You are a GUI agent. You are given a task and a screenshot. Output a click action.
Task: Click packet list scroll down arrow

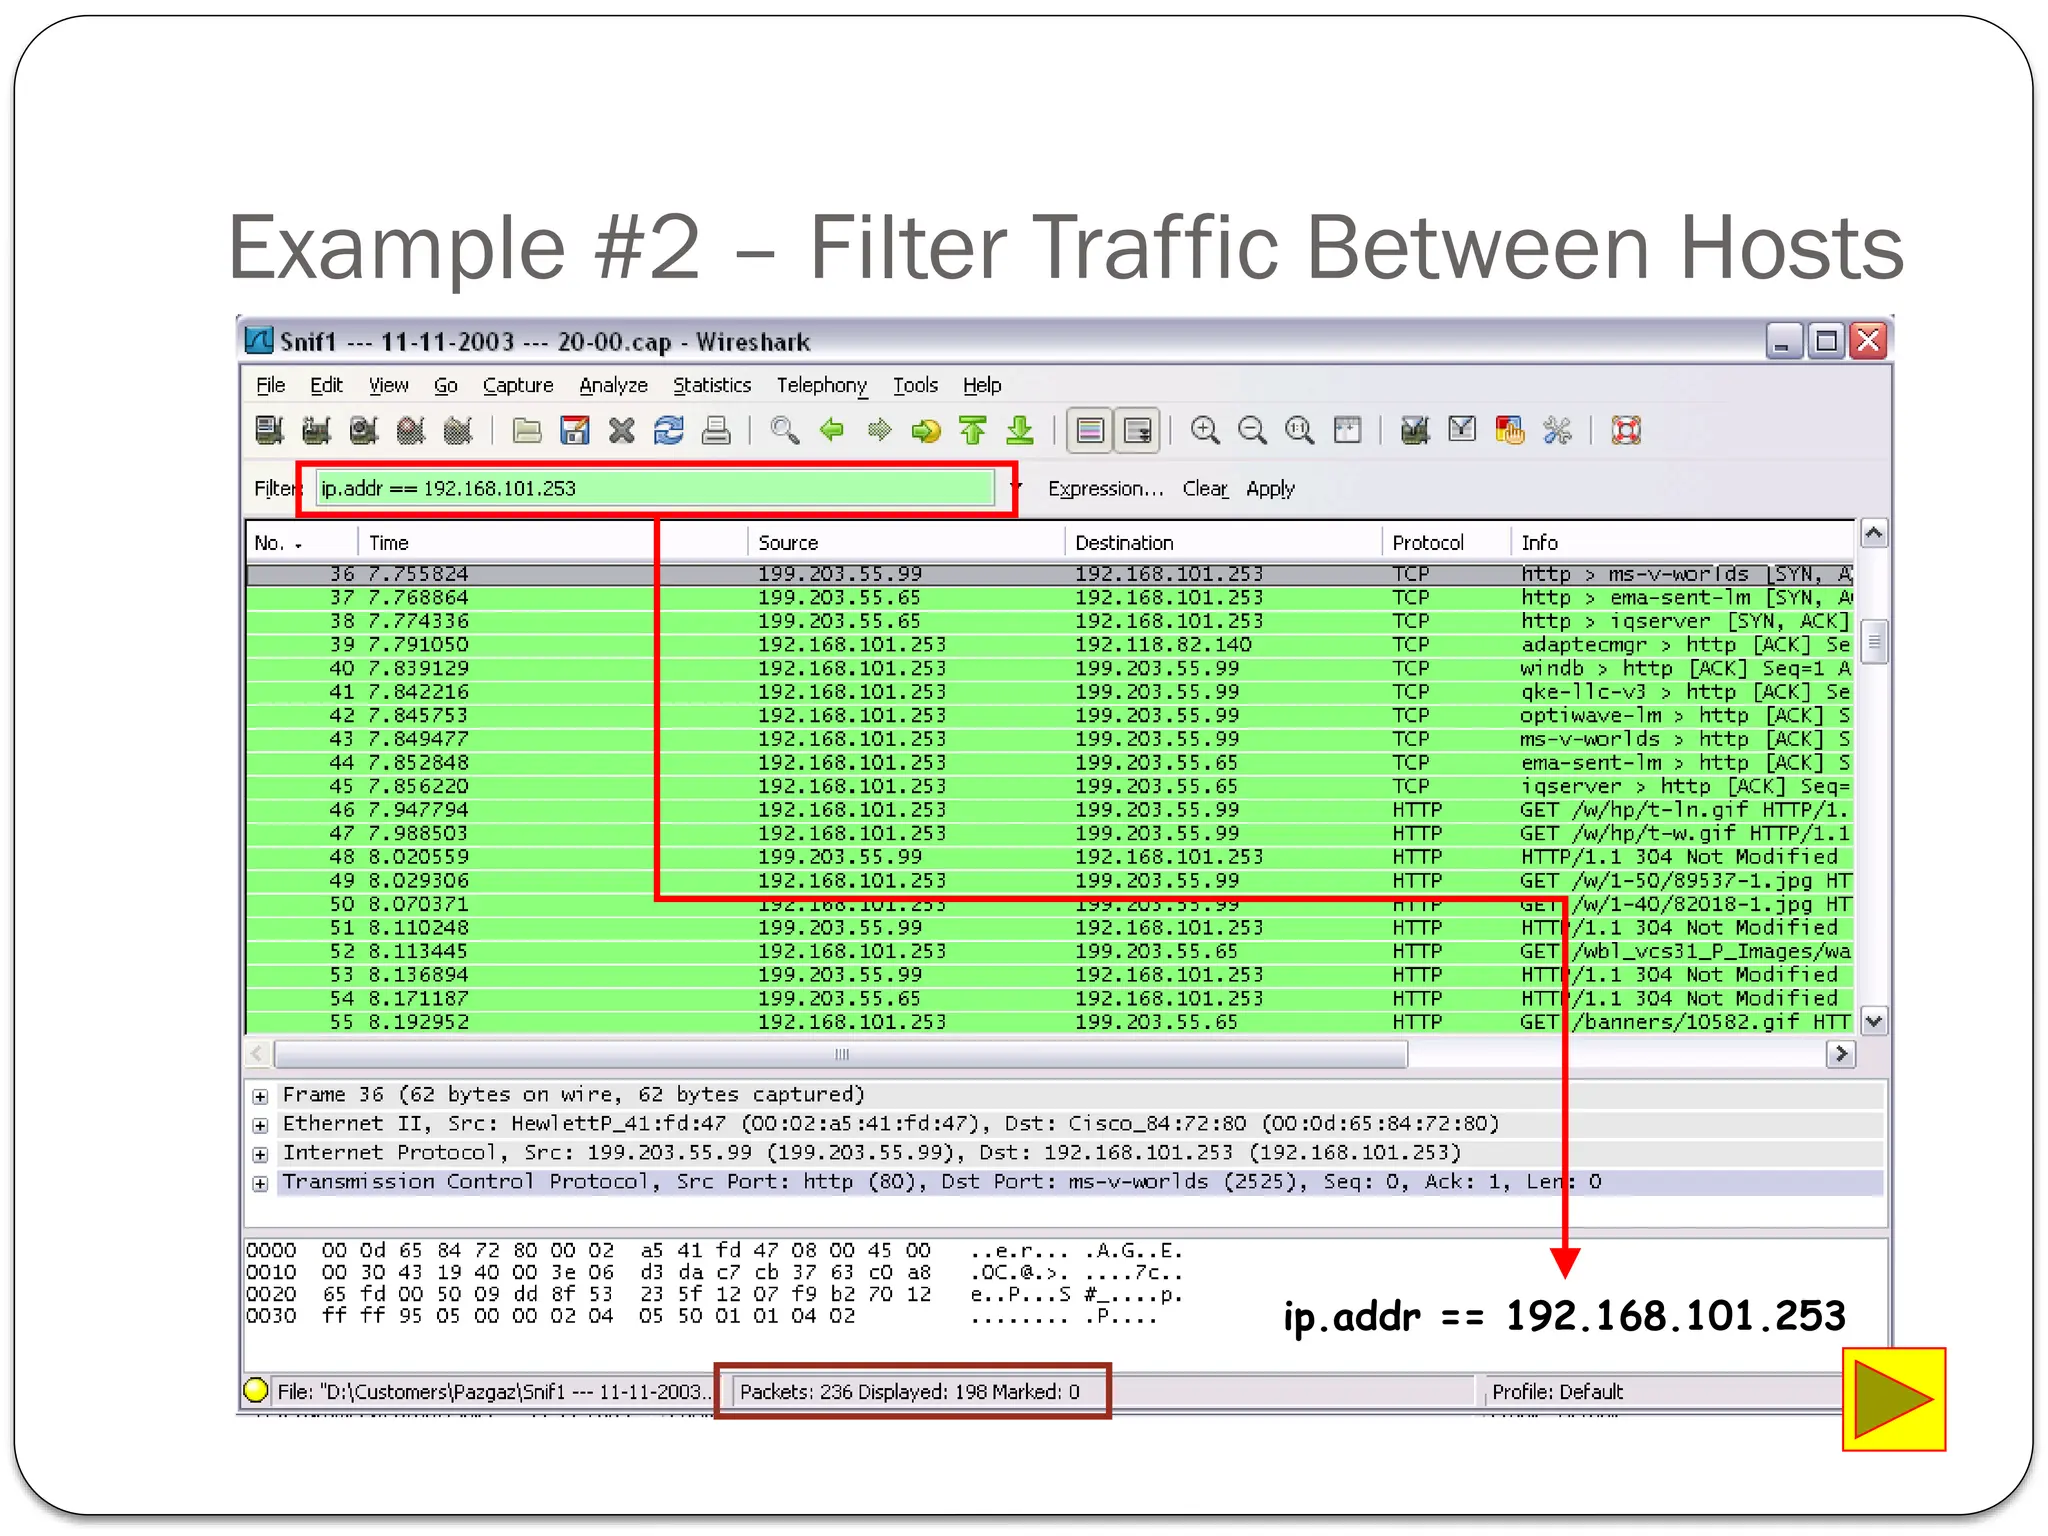[x=1874, y=1021]
